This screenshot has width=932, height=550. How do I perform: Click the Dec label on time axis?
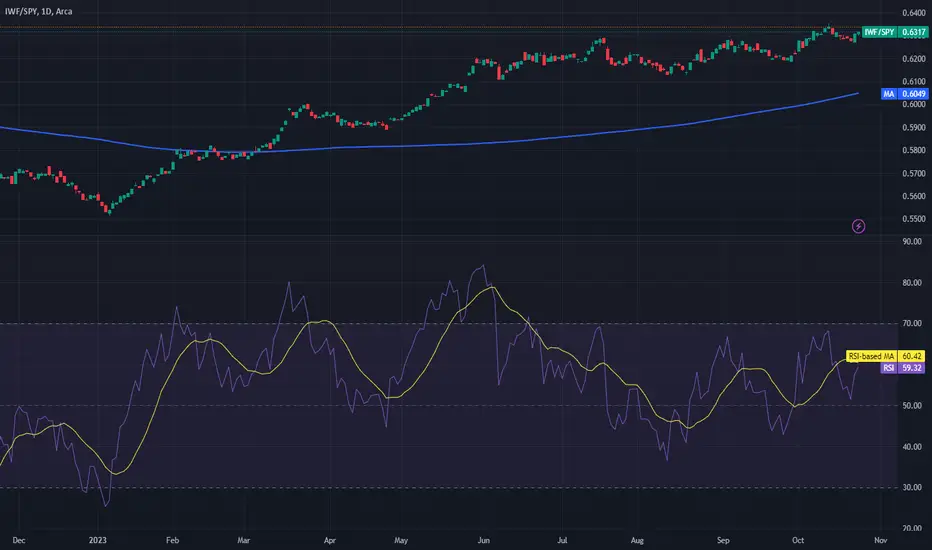tap(19, 540)
